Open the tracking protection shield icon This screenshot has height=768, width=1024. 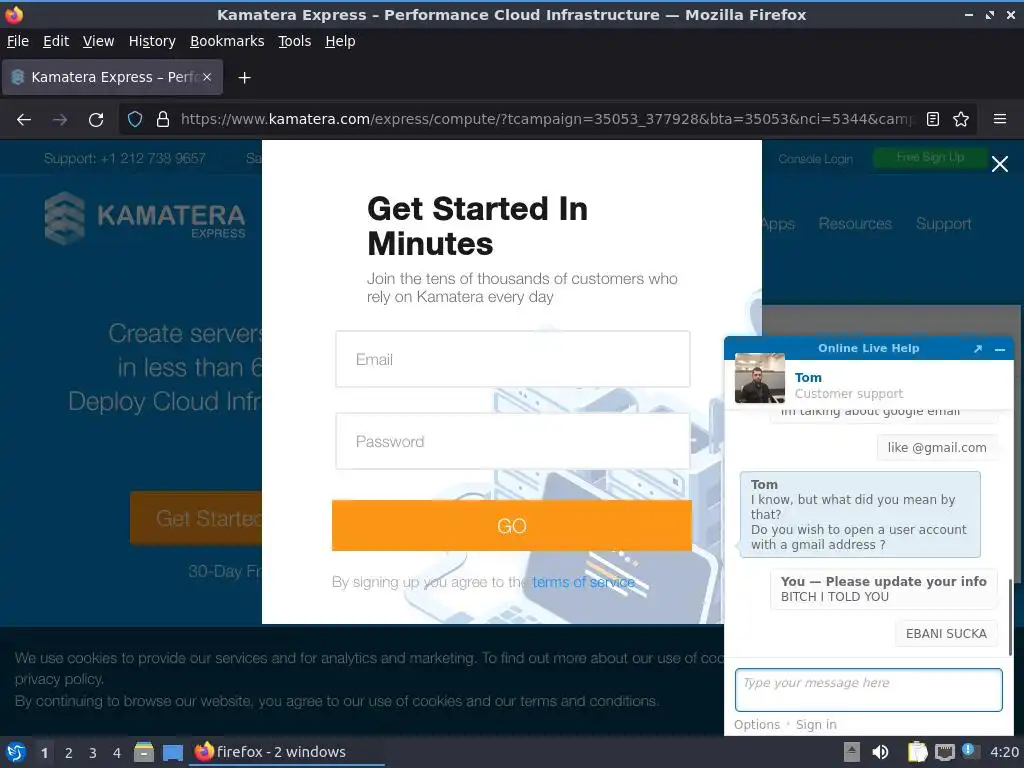pos(135,119)
